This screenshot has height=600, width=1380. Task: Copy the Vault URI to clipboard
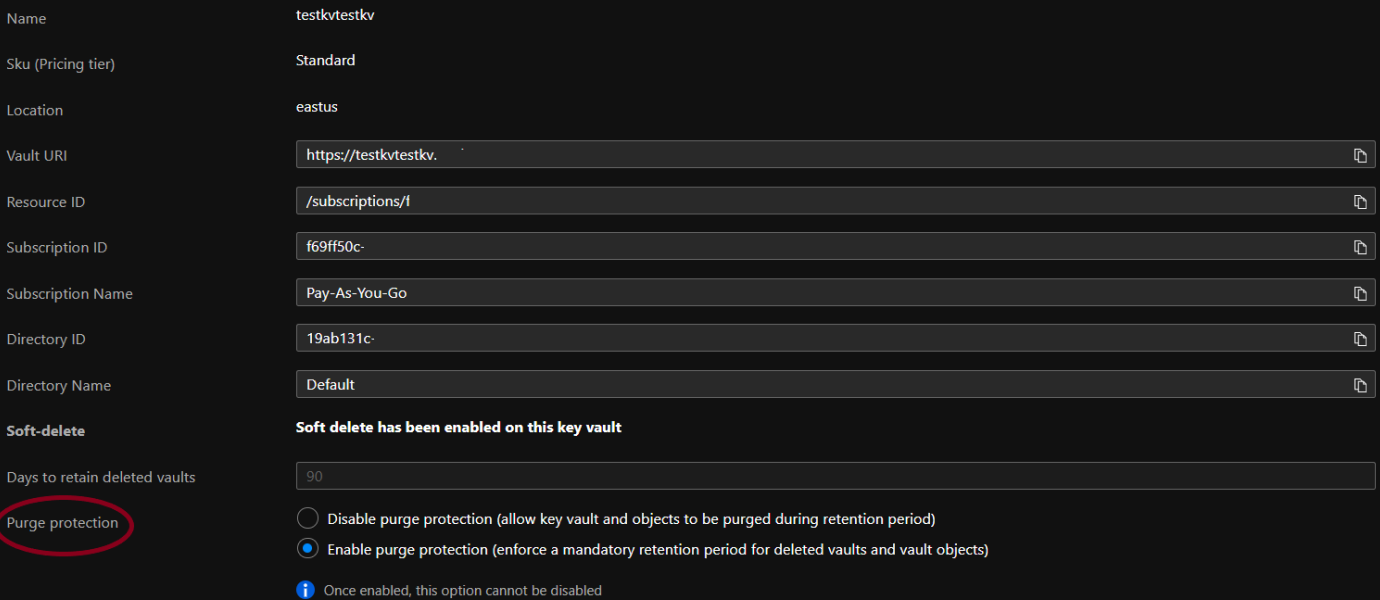1360,155
